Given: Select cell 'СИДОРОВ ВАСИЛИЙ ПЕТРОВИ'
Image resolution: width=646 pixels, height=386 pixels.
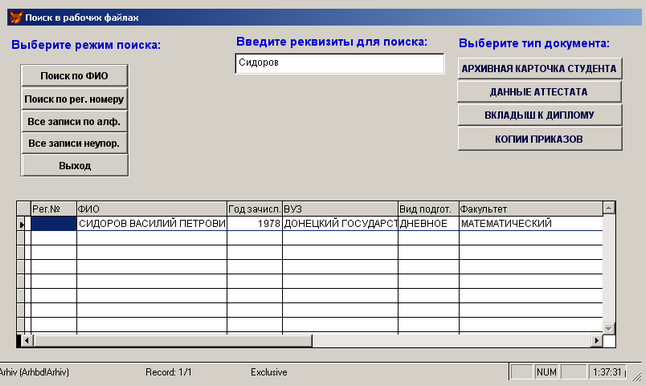Looking at the screenshot, I should tap(152, 223).
